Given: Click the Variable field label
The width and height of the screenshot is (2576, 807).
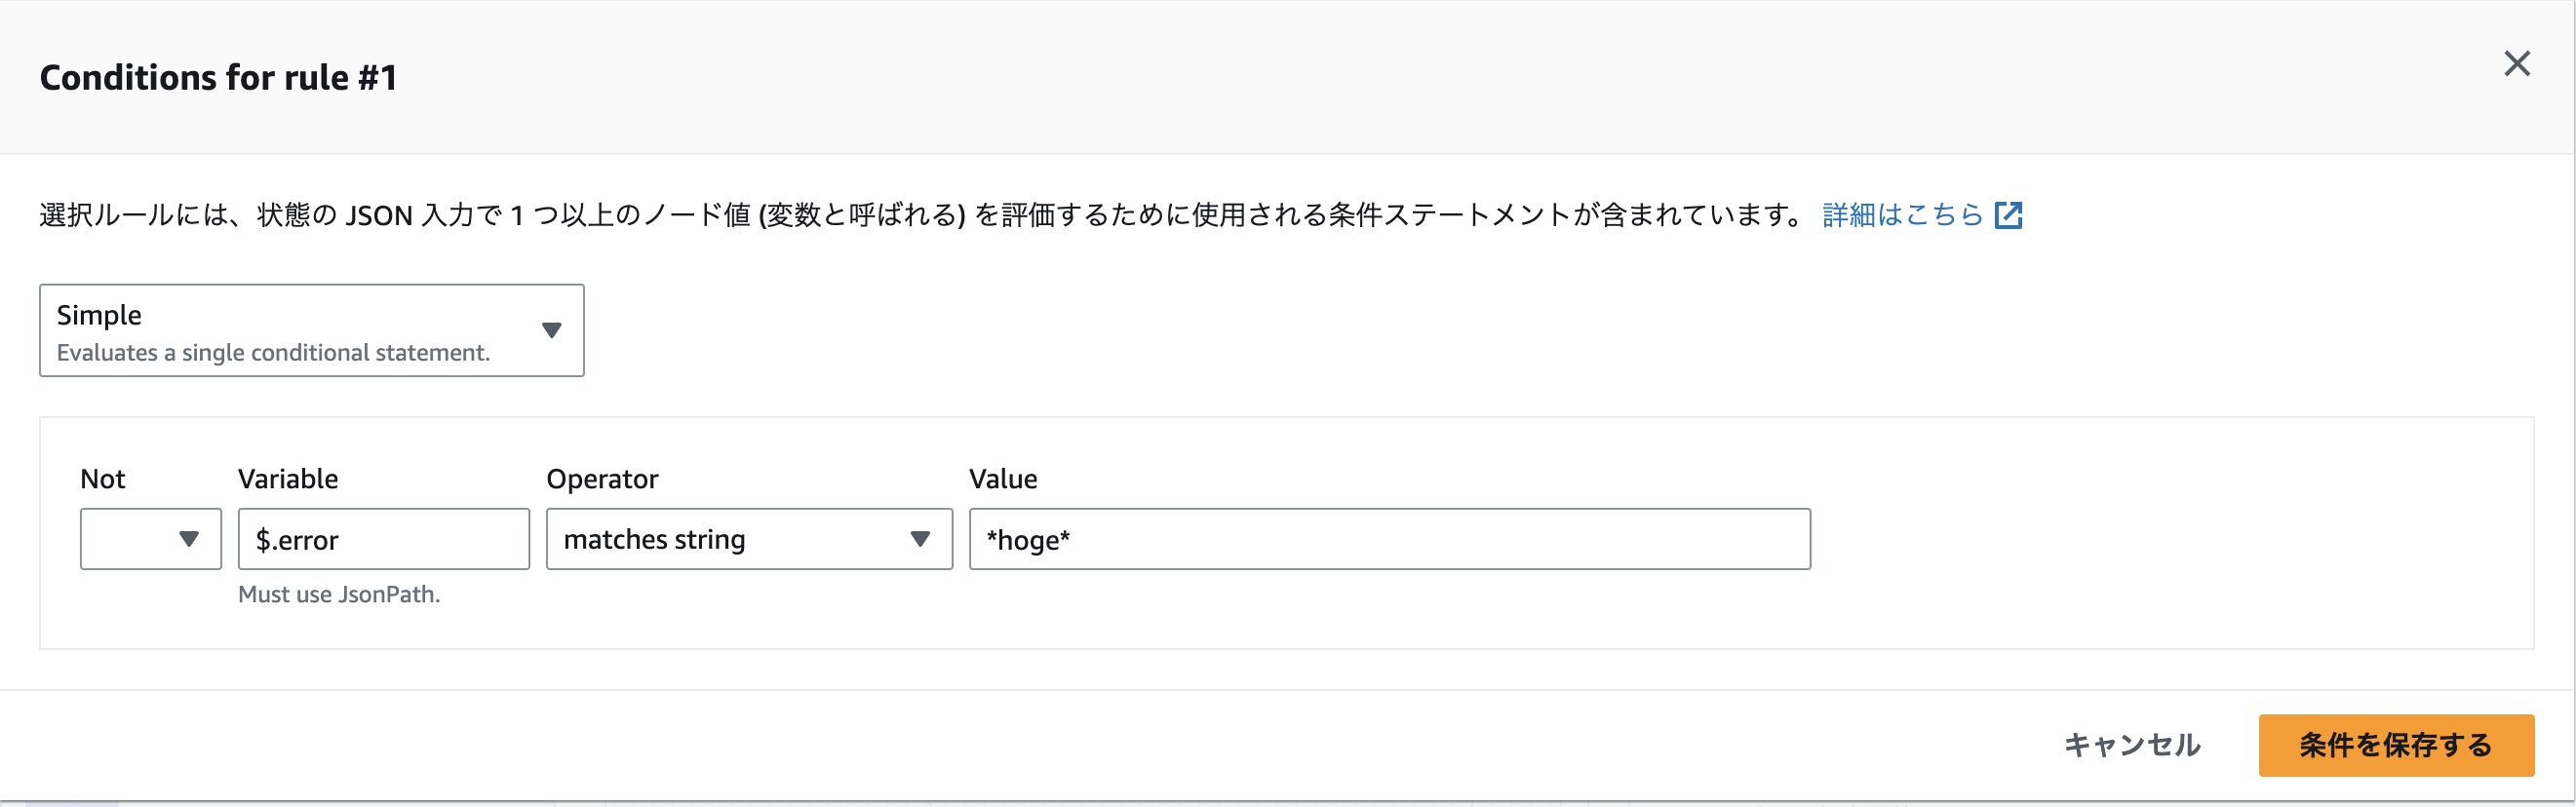Looking at the screenshot, I should (x=288, y=479).
